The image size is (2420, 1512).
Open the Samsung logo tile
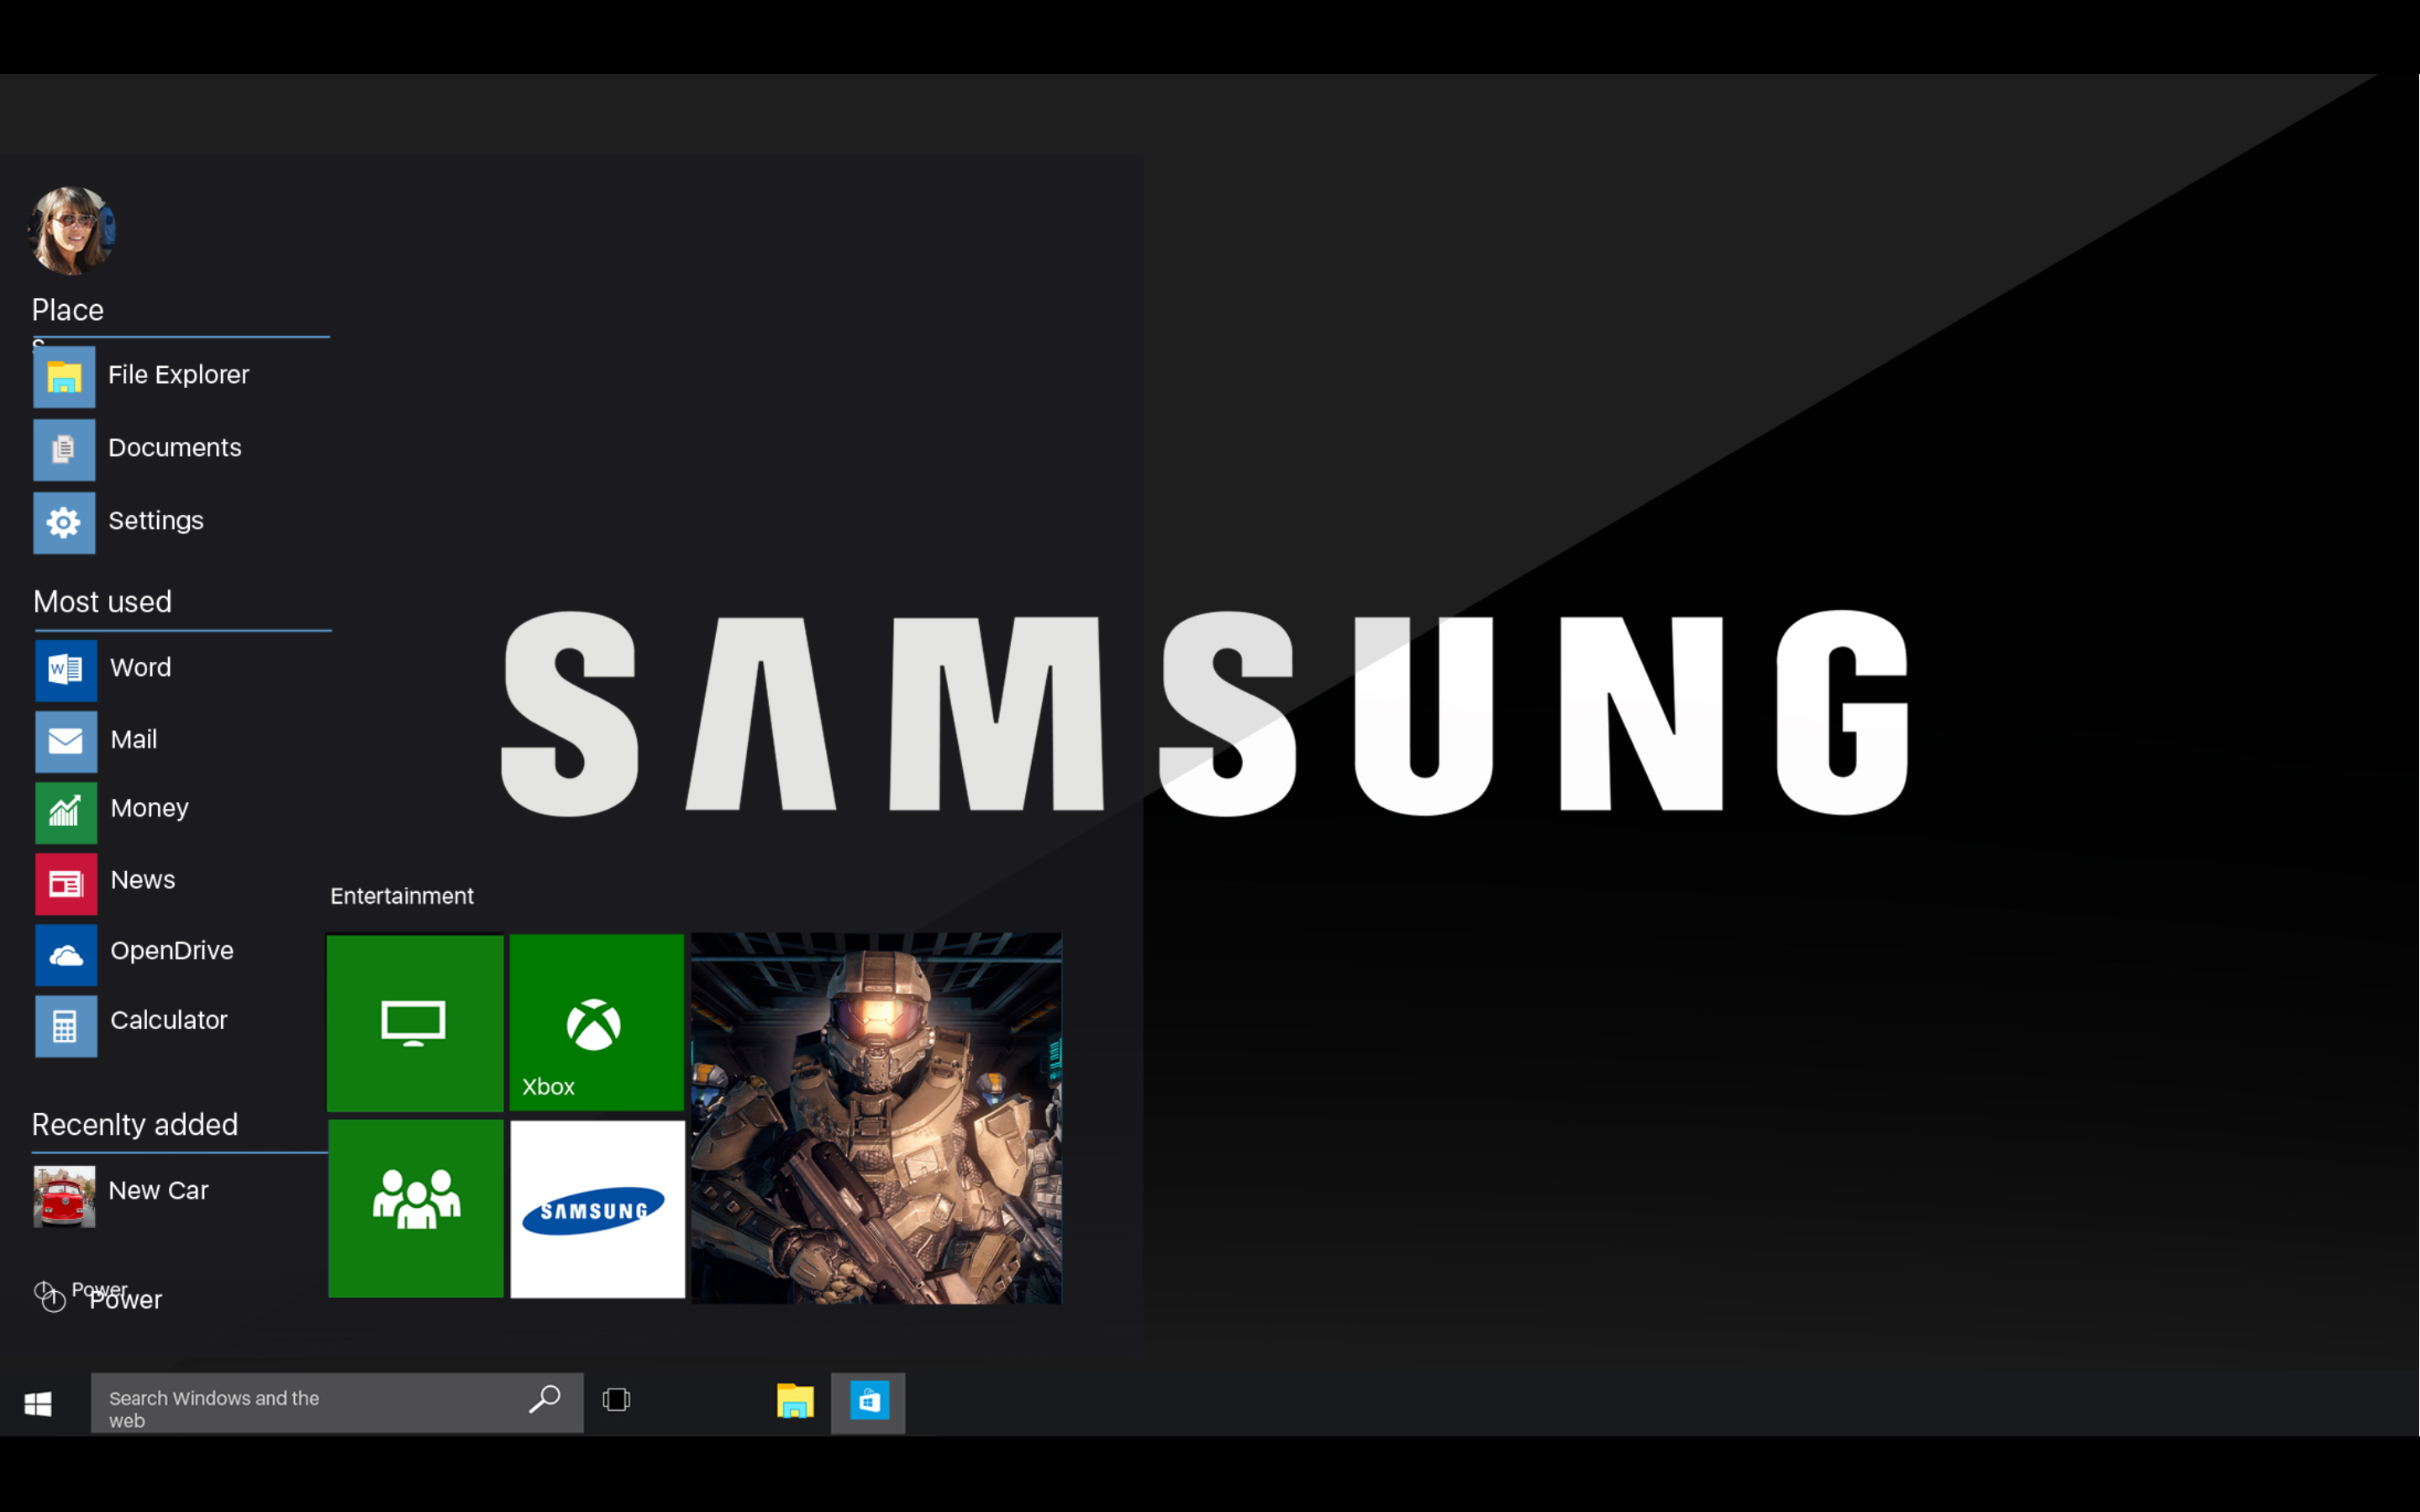pyautogui.click(x=598, y=1209)
